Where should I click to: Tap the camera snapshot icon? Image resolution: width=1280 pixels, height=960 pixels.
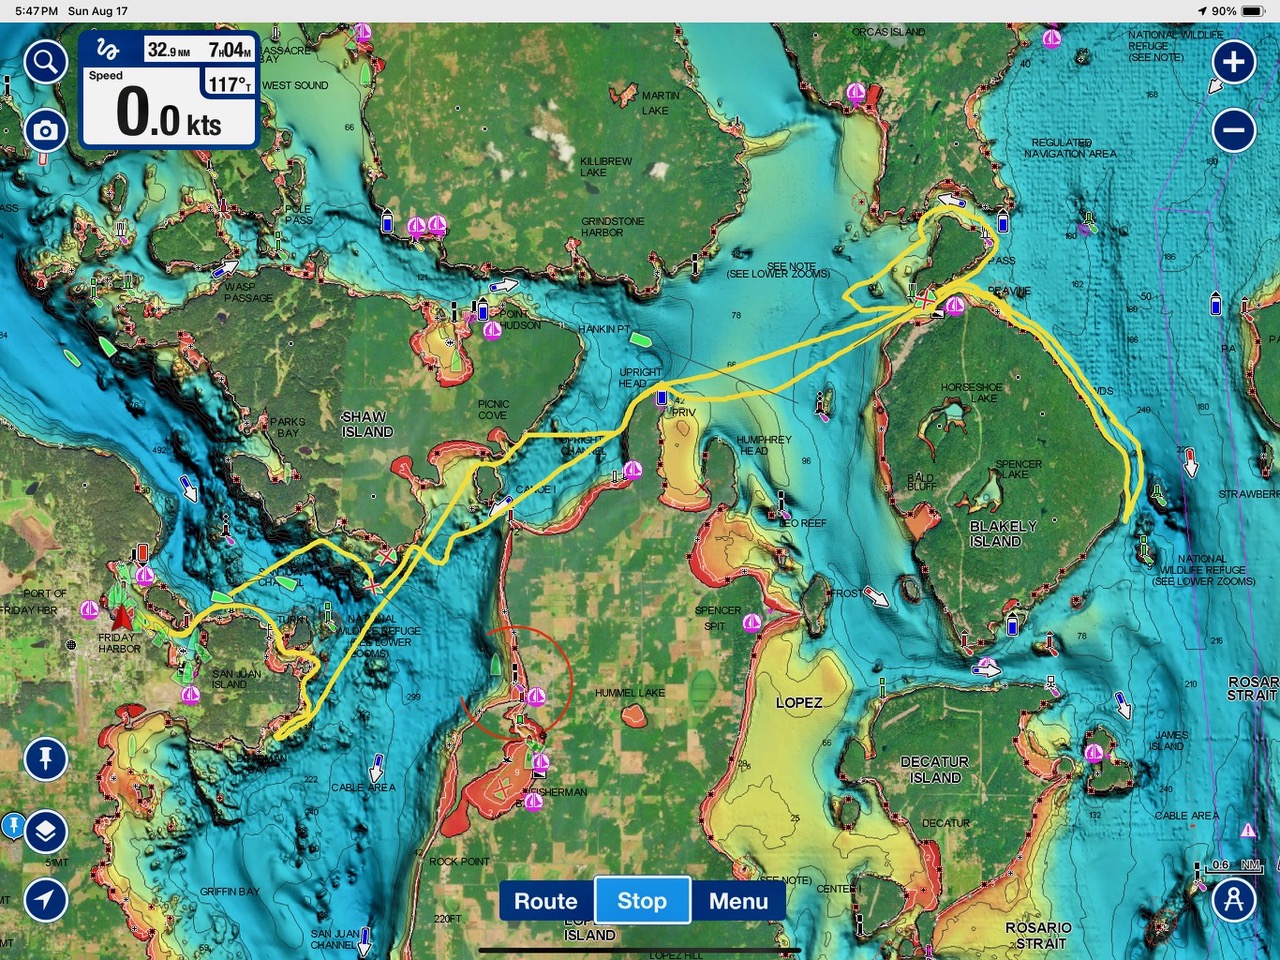(x=45, y=130)
